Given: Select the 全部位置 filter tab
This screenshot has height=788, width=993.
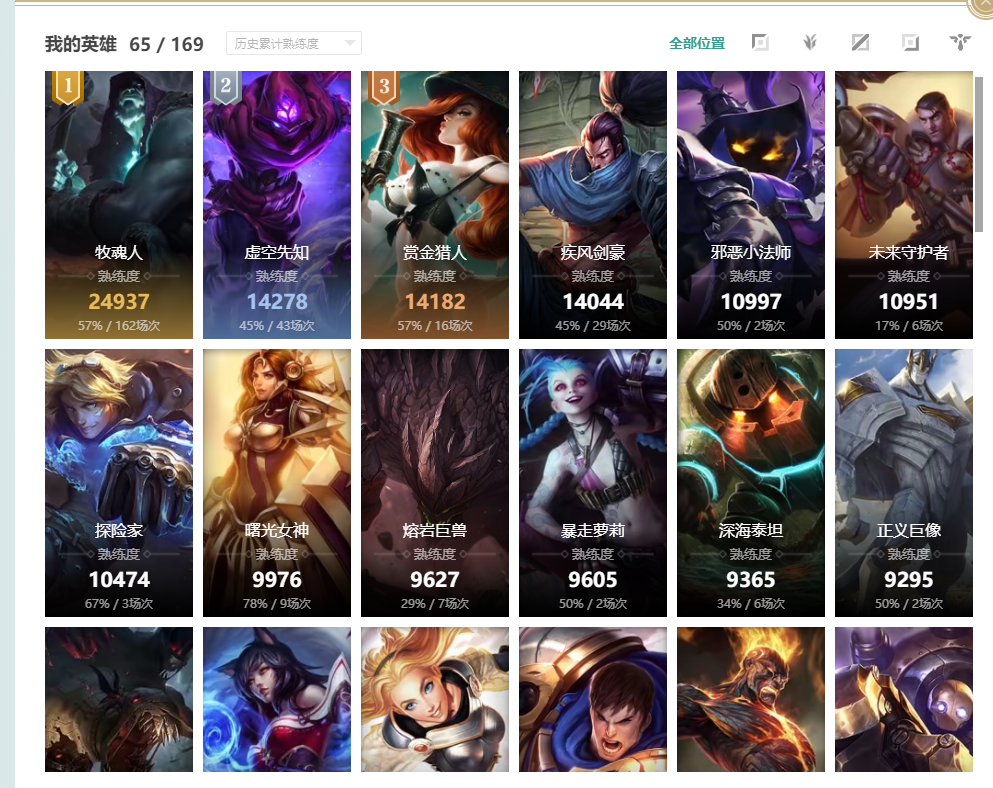Looking at the screenshot, I should [697, 43].
